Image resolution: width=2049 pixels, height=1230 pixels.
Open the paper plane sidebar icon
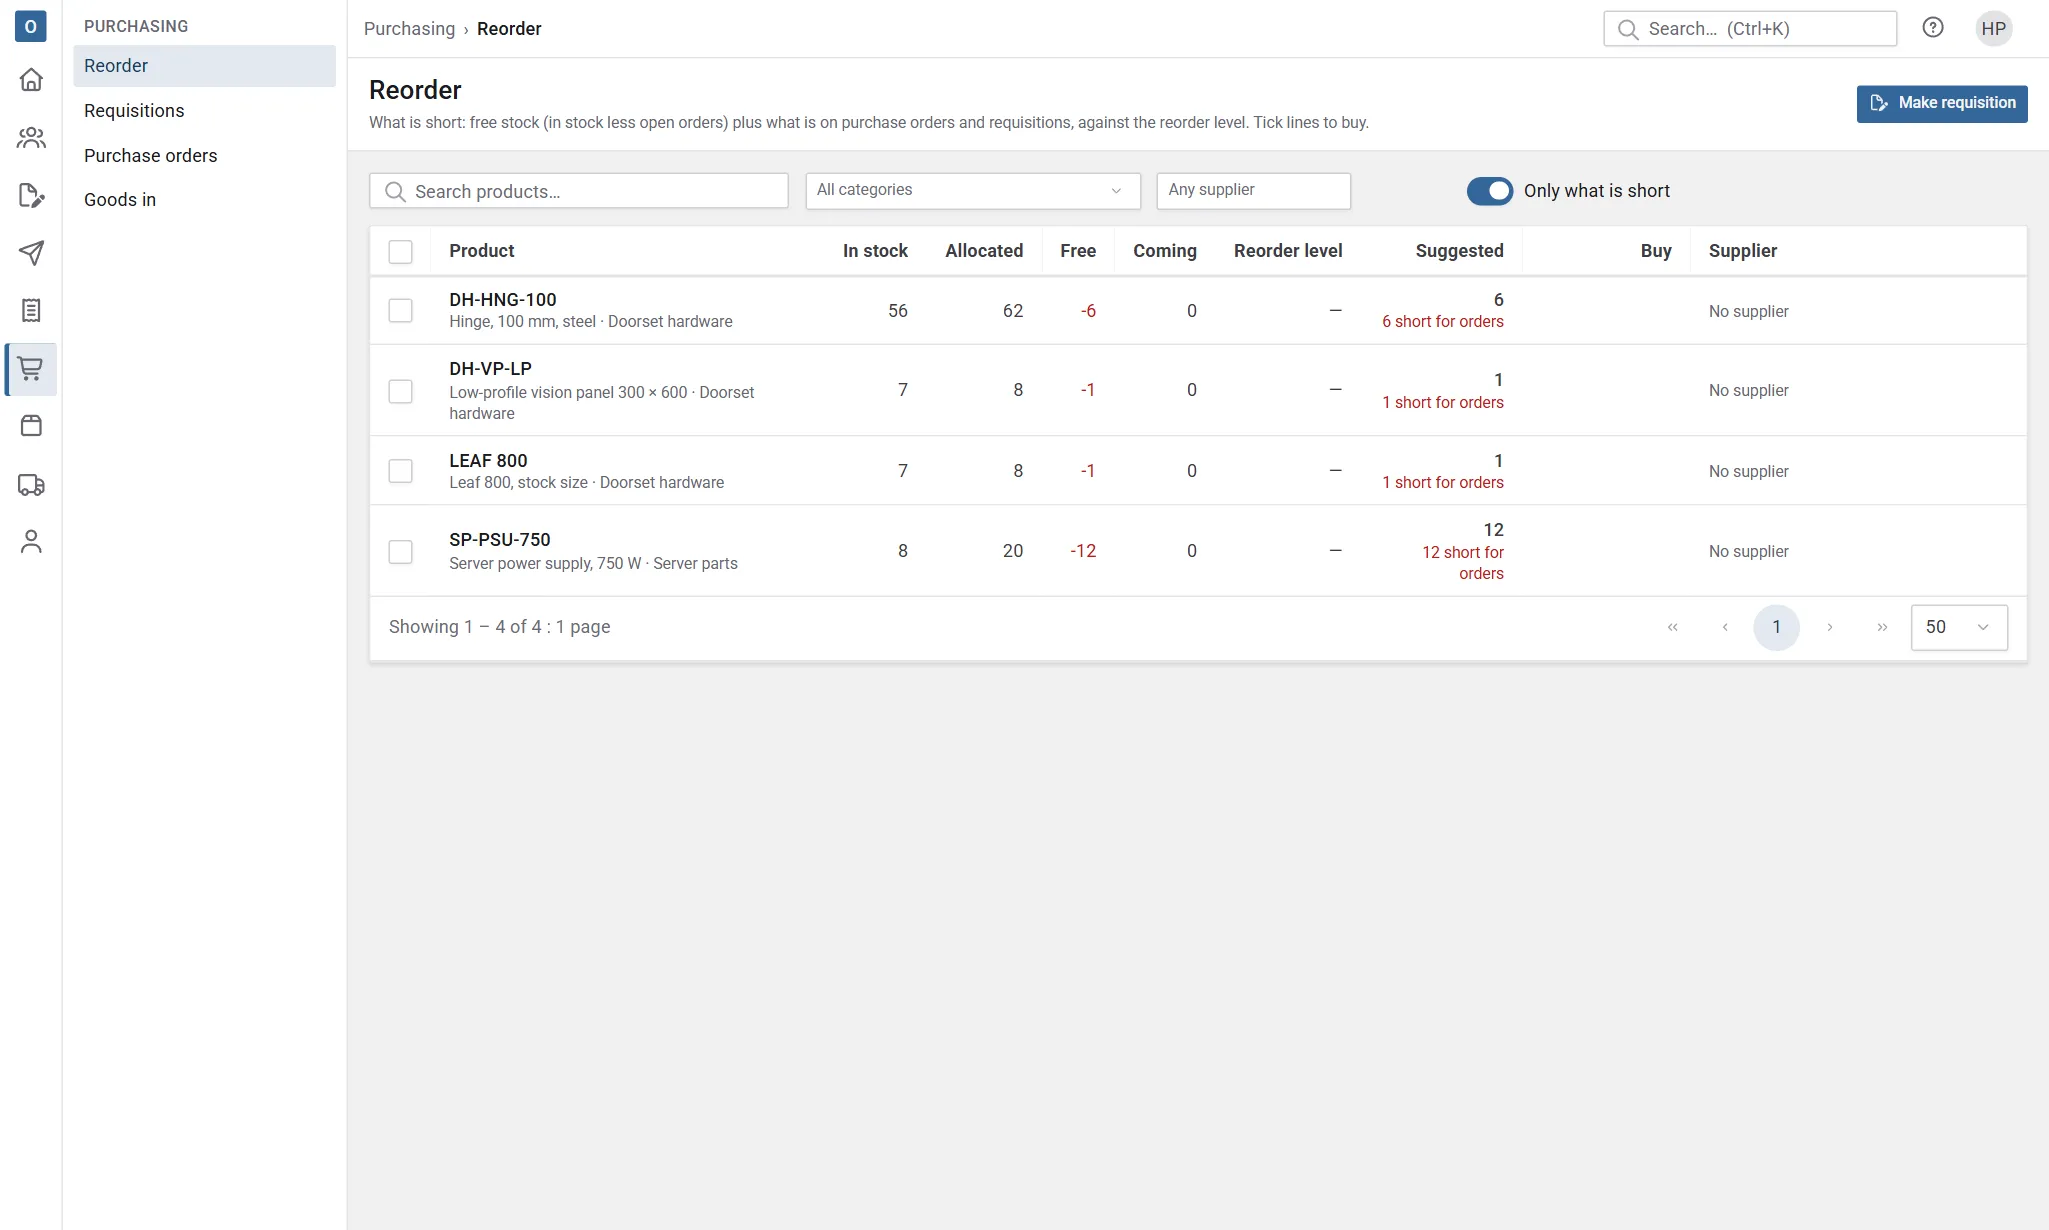[31, 253]
